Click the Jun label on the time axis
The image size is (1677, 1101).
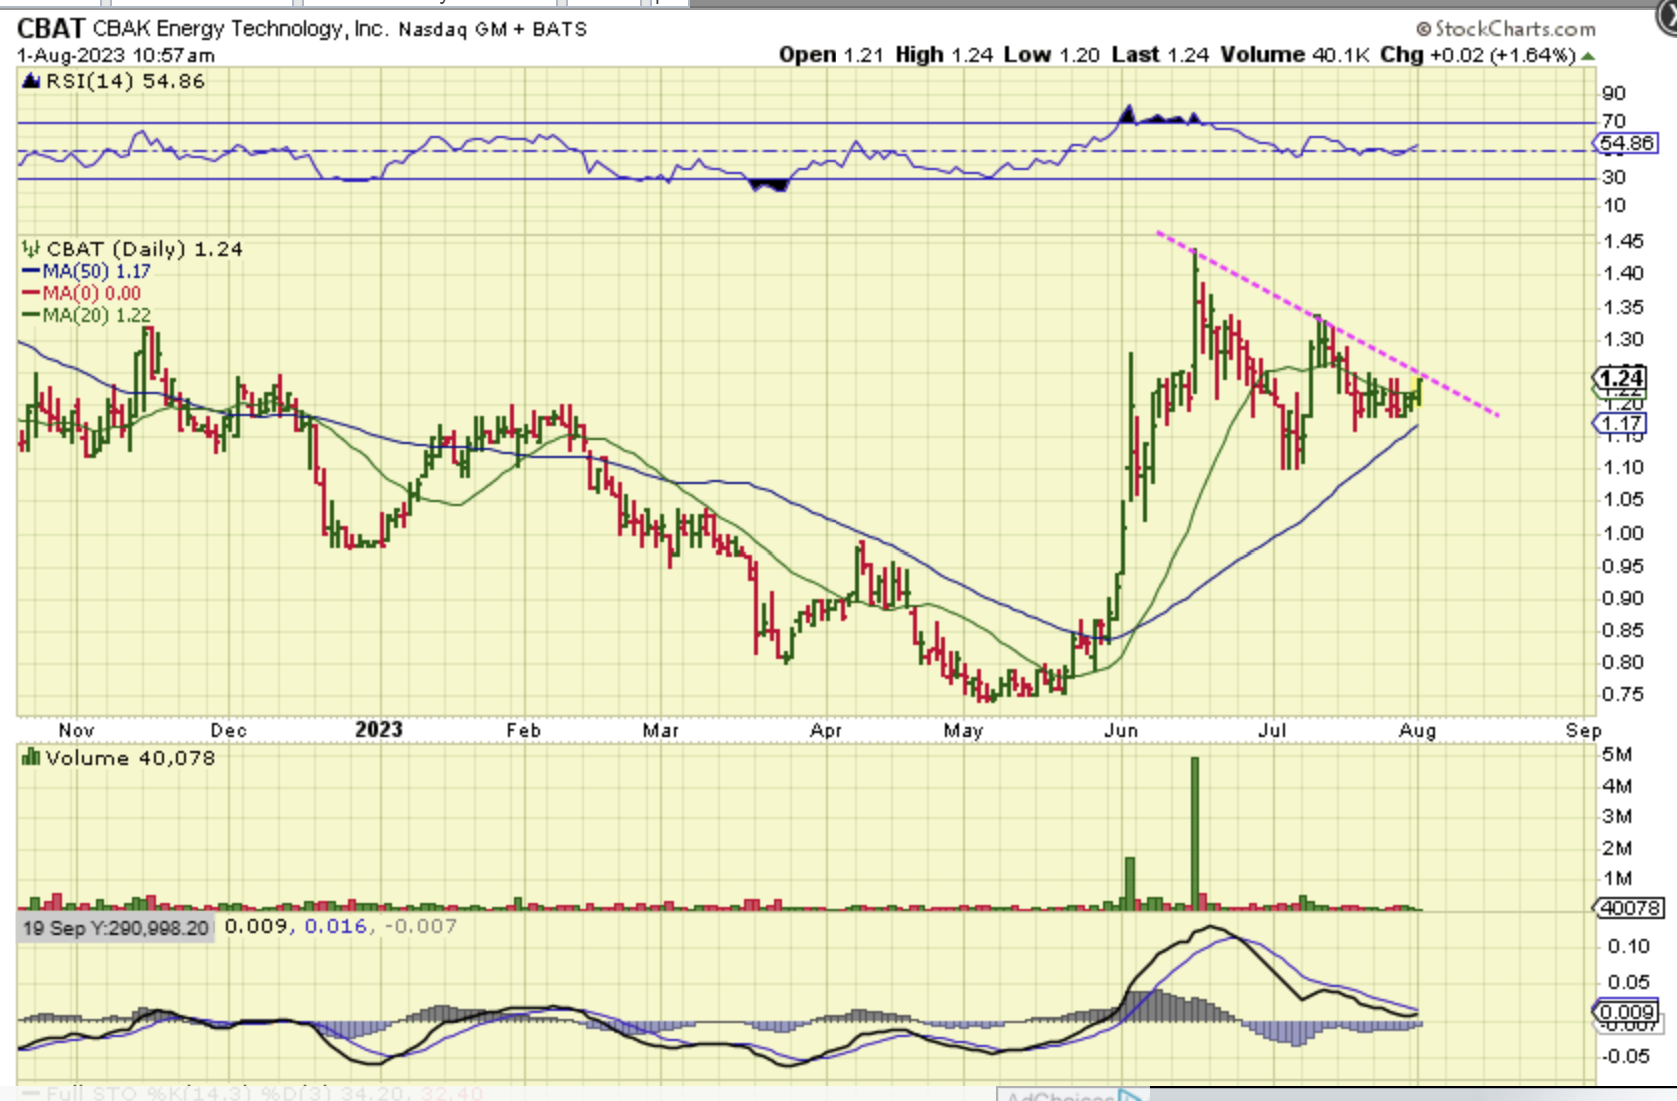(x=1121, y=731)
